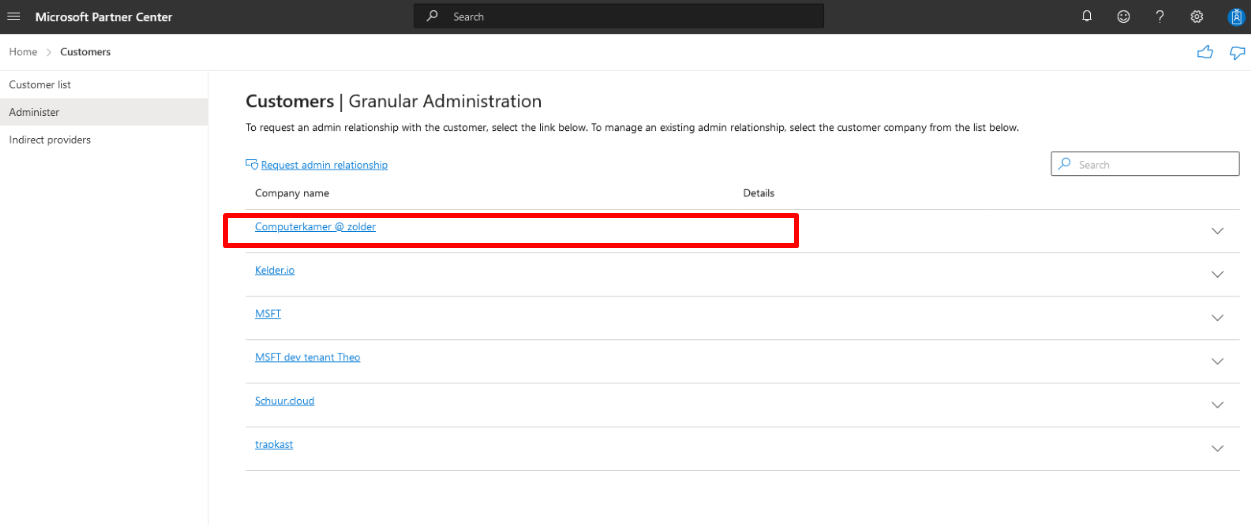Expand the Schuur.cloud row chevron

(x=1217, y=405)
